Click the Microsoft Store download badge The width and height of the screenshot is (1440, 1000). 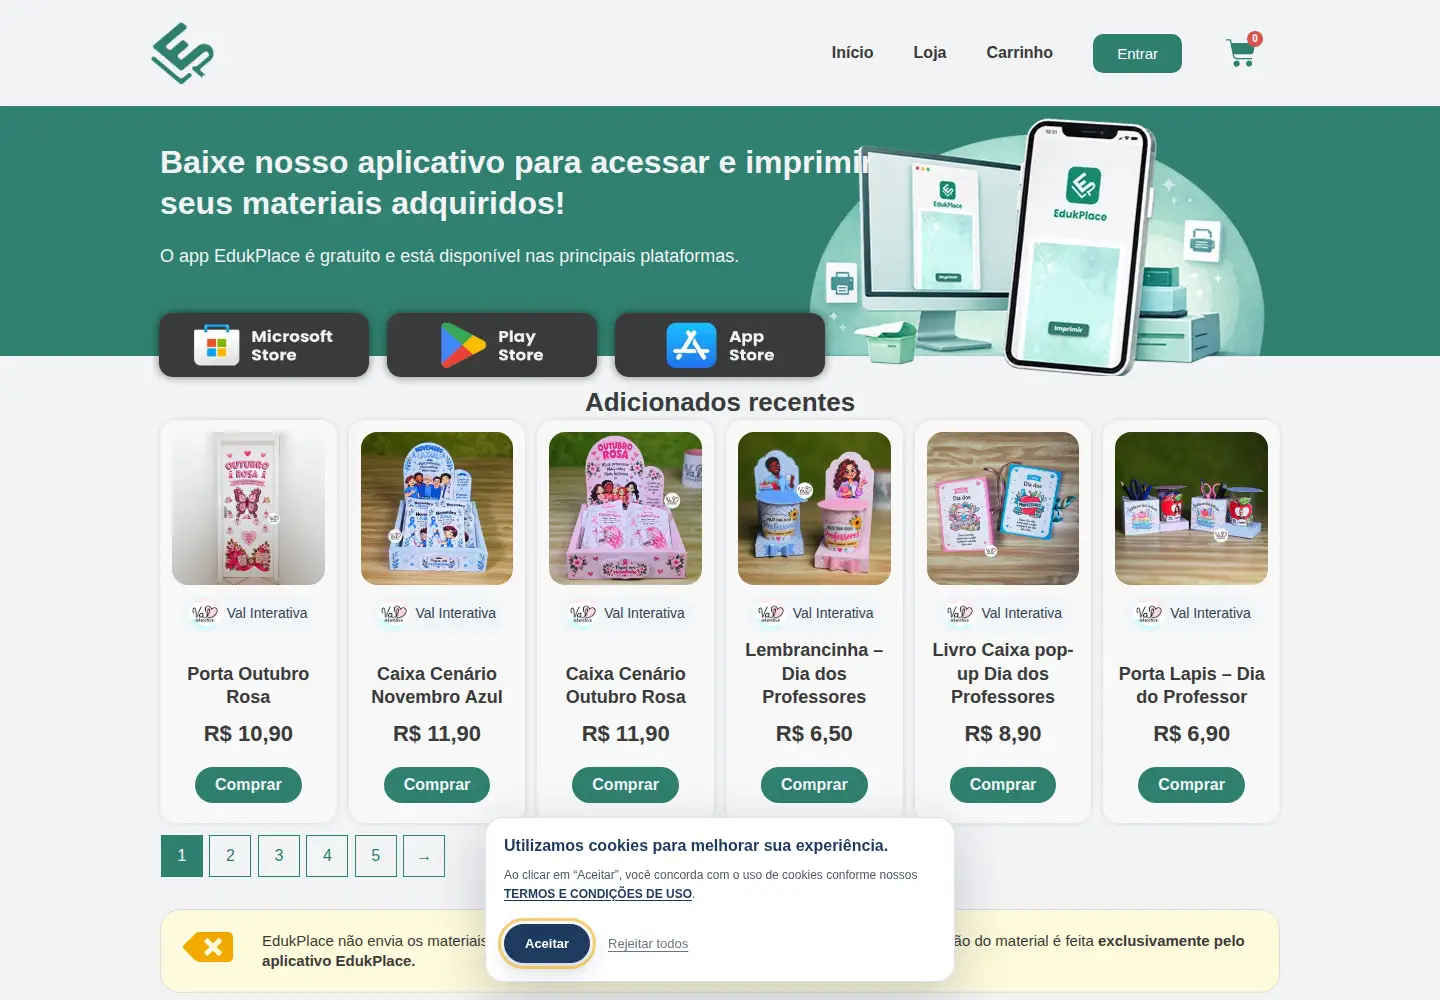coord(264,345)
